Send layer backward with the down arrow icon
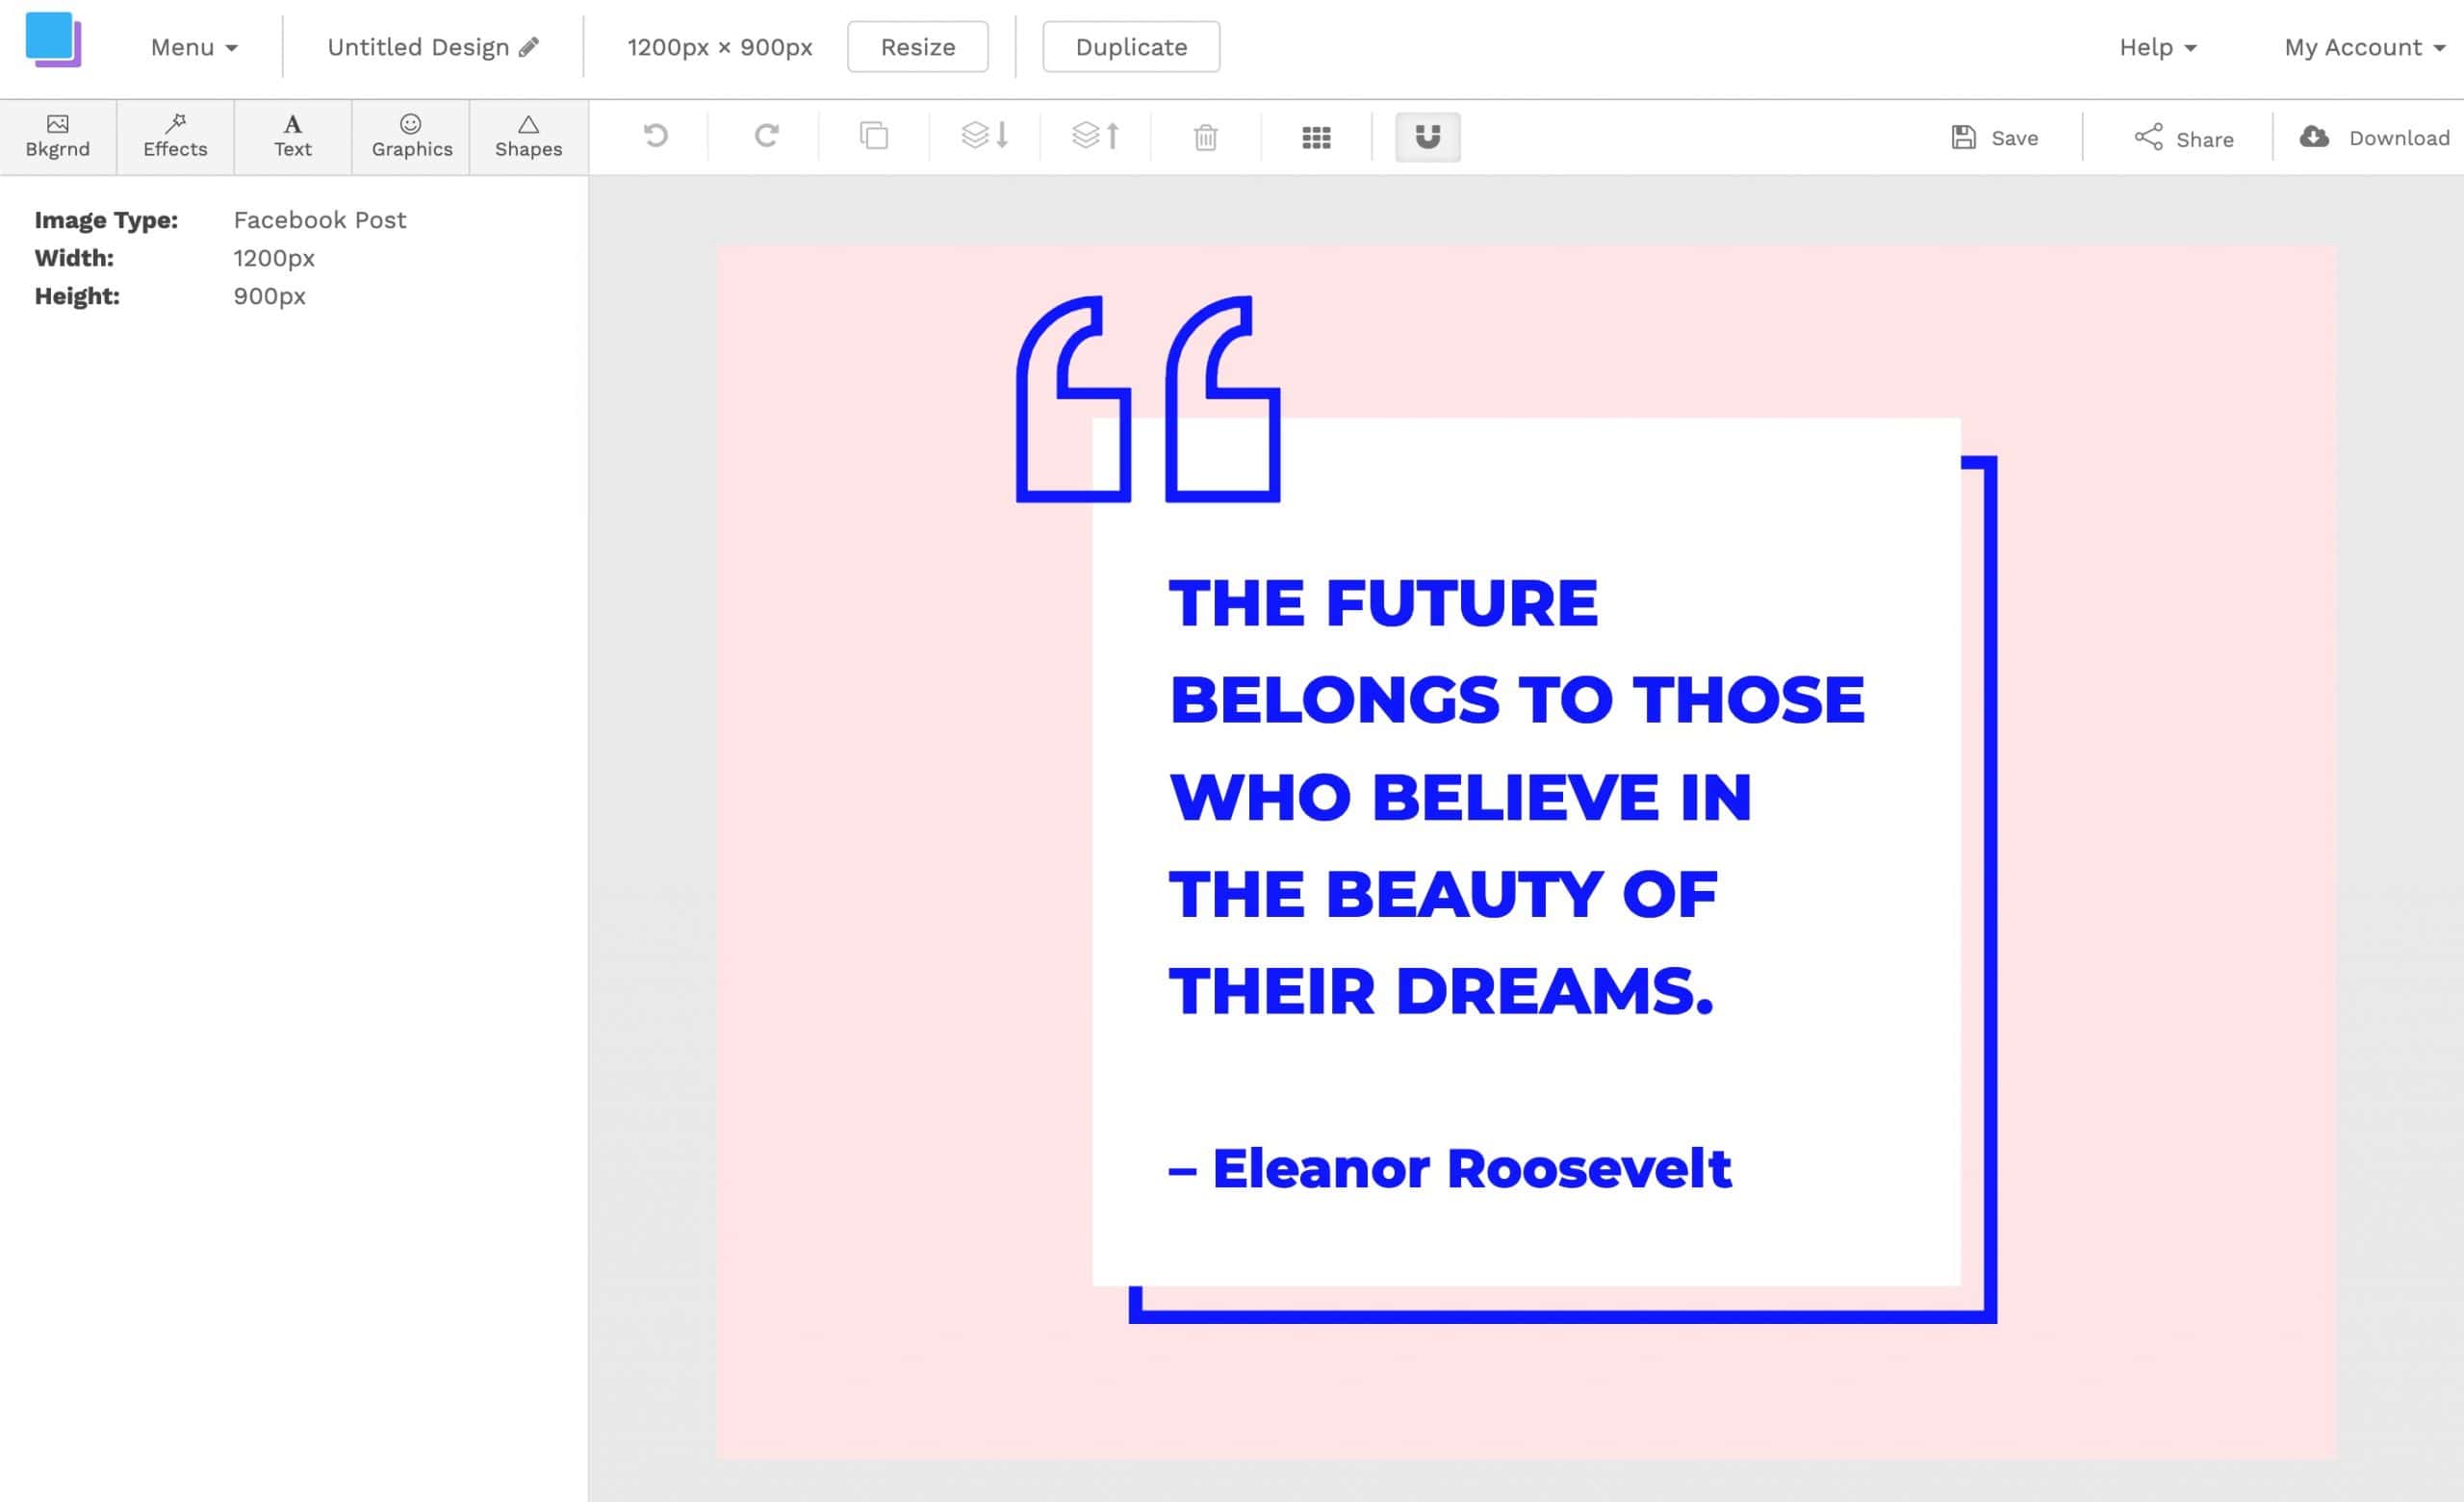The height and width of the screenshot is (1502, 2464). click(985, 136)
